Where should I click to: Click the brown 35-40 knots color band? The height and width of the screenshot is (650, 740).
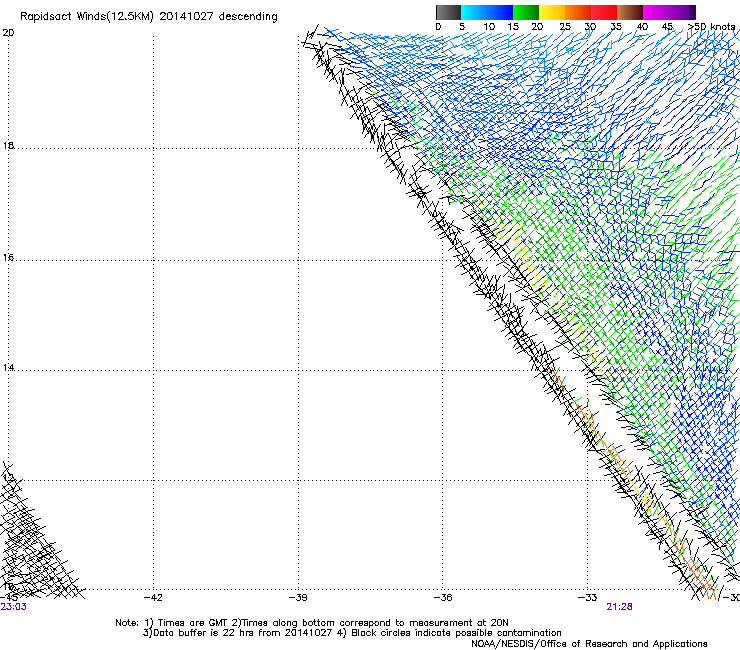pos(630,12)
